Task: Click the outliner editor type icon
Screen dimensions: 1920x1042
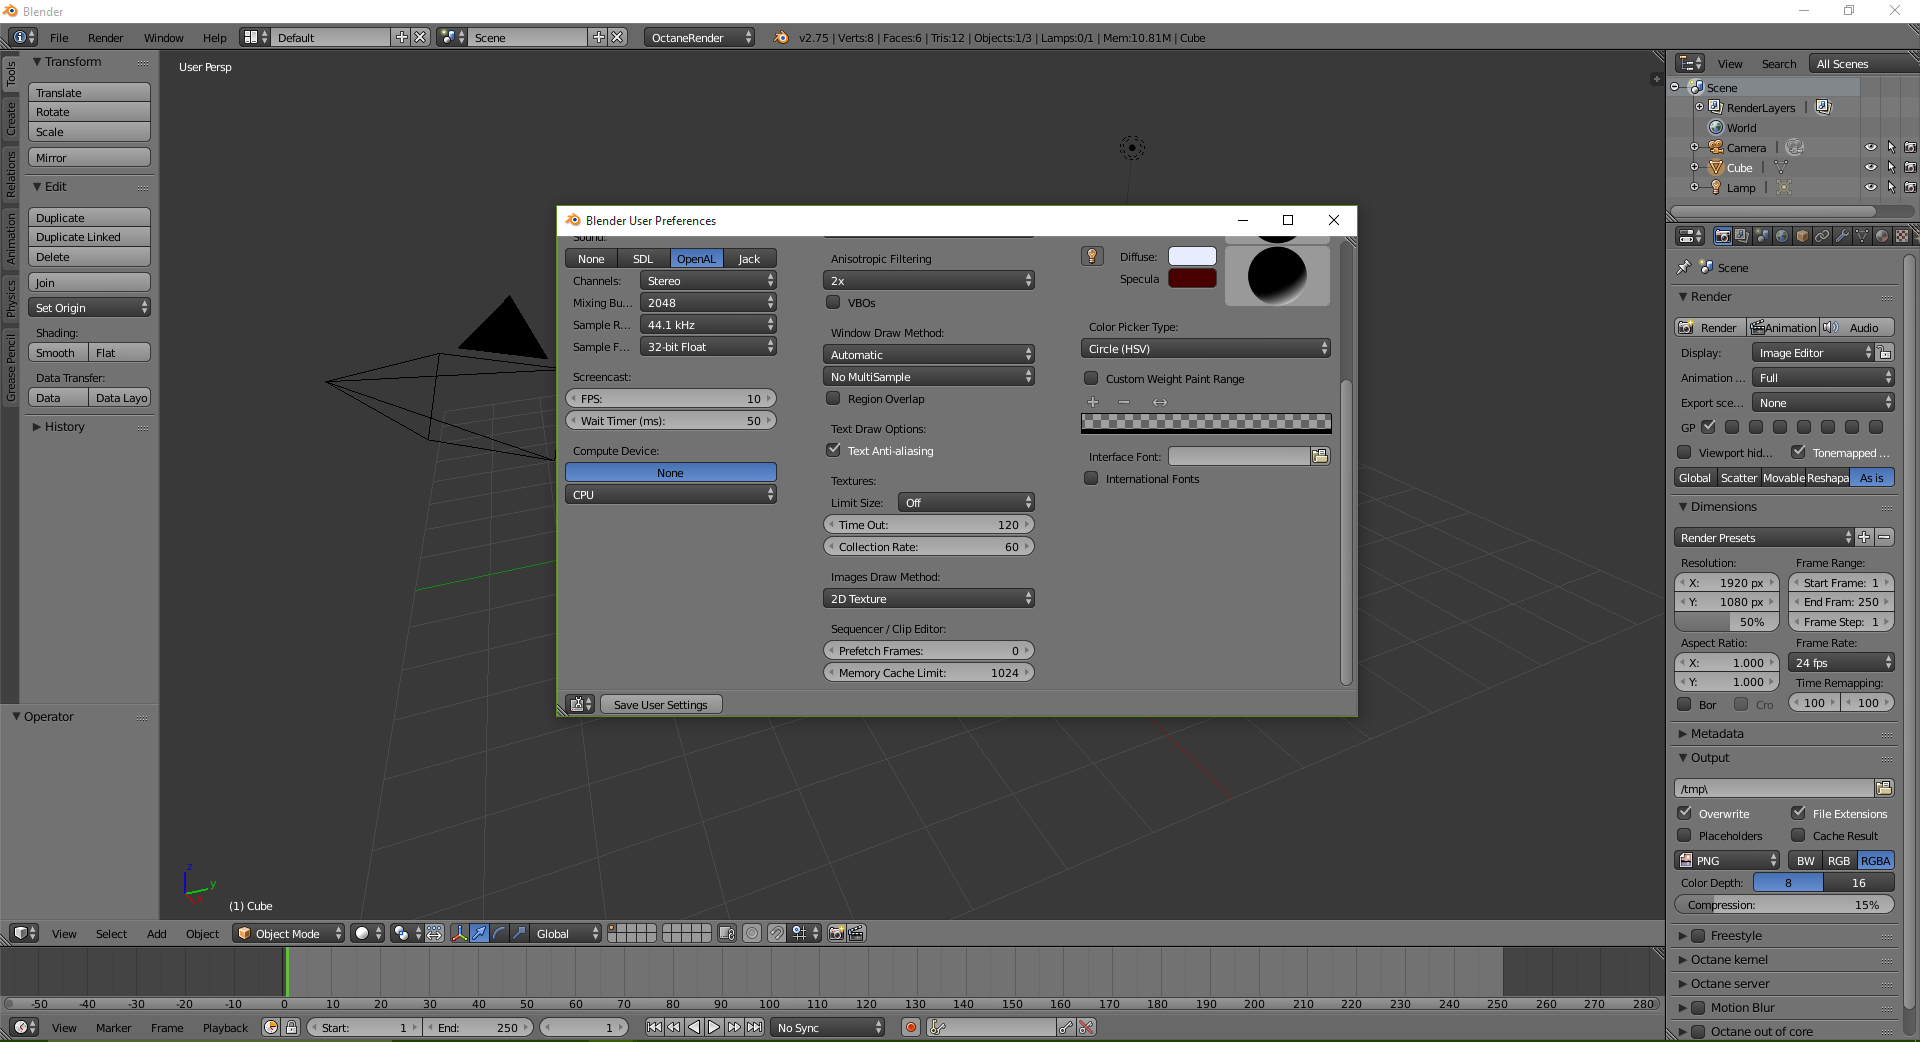Action: tap(1690, 63)
